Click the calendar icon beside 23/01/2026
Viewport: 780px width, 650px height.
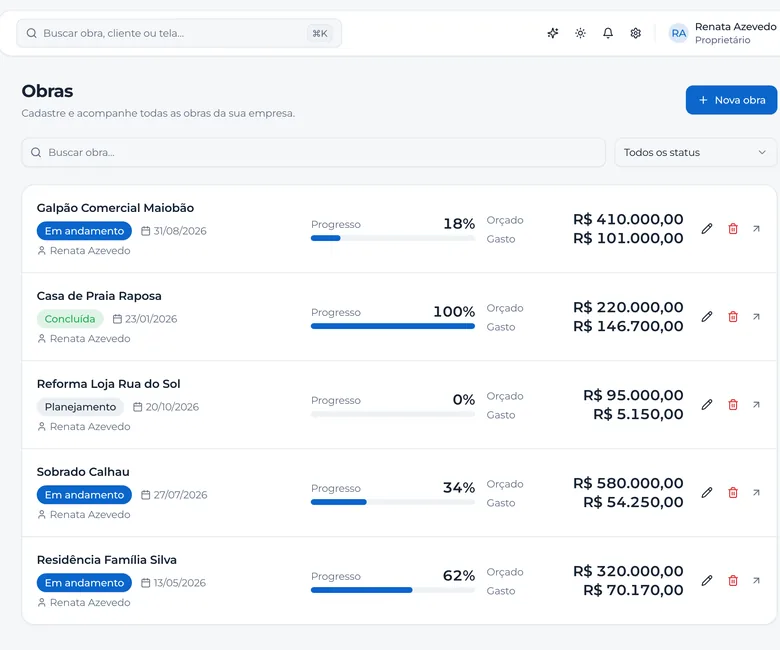tap(117, 319)
